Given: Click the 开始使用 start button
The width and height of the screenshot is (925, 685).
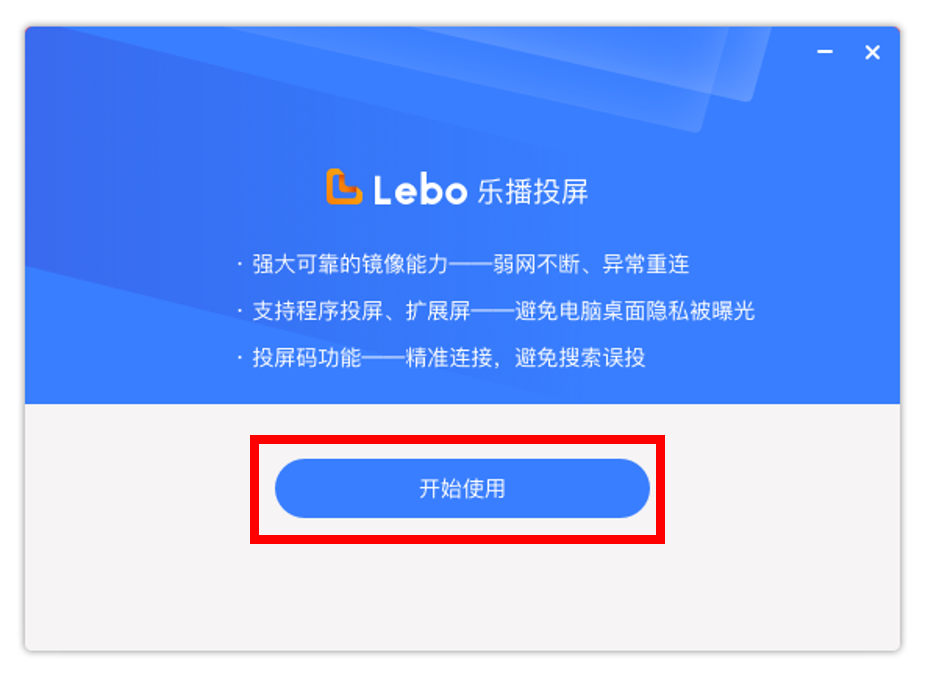Looking at the screenshot, I should tap(462, 489).
